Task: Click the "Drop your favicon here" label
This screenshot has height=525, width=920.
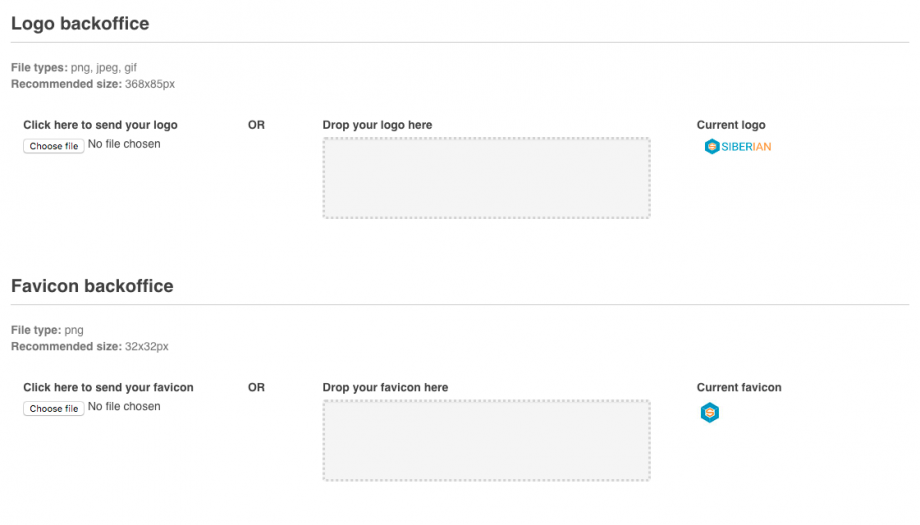Action: click(385, 387)
